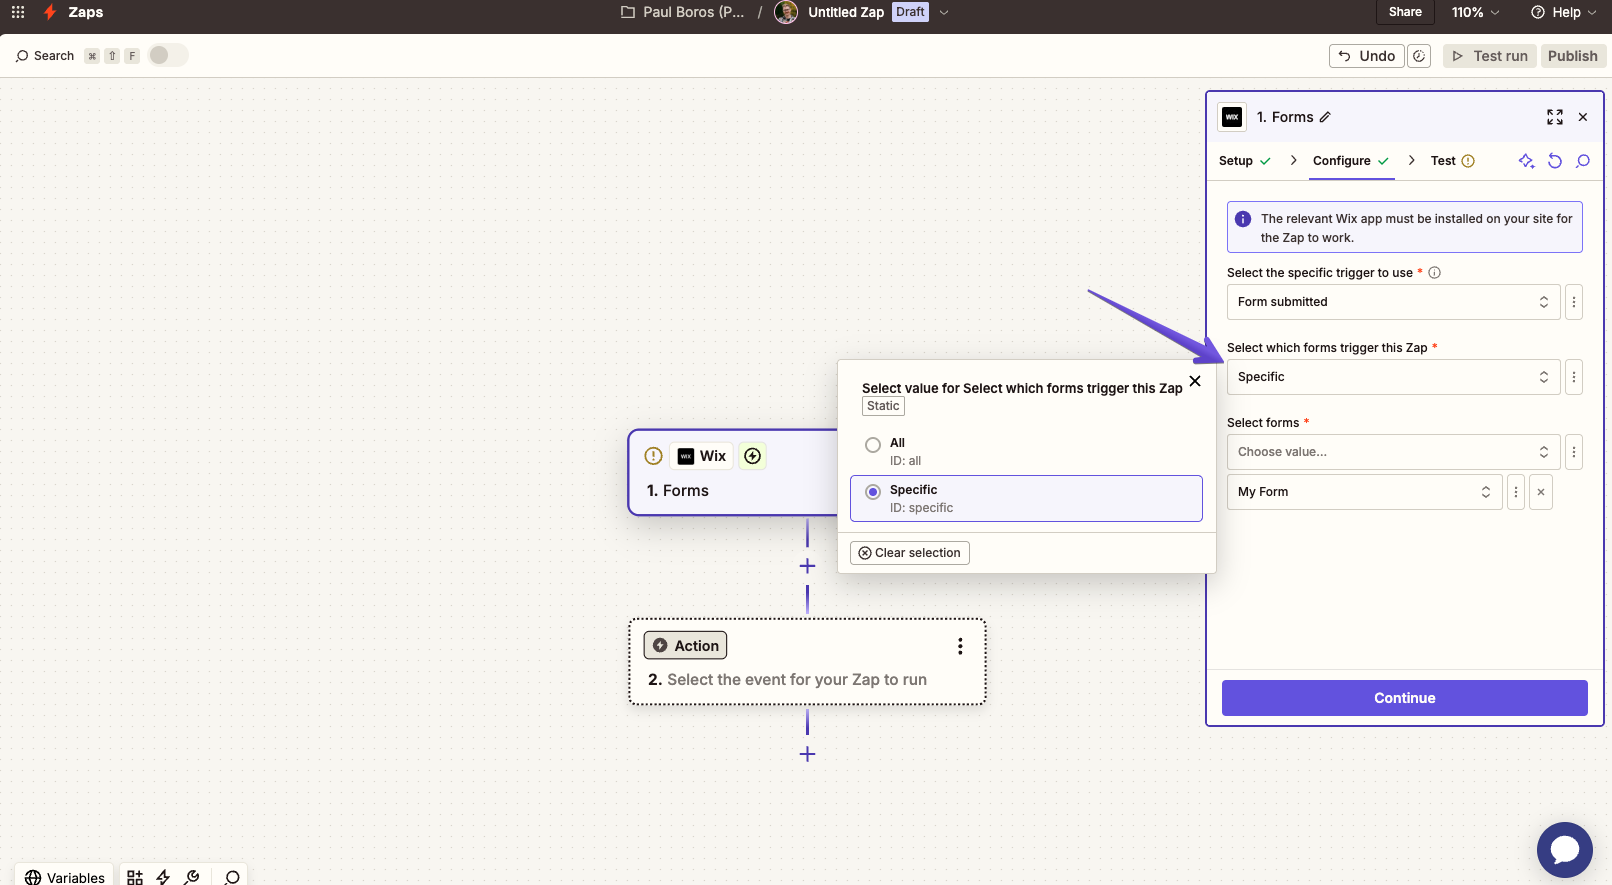
Task: Open the My Form dropdown
Action: coord(1364,492)
